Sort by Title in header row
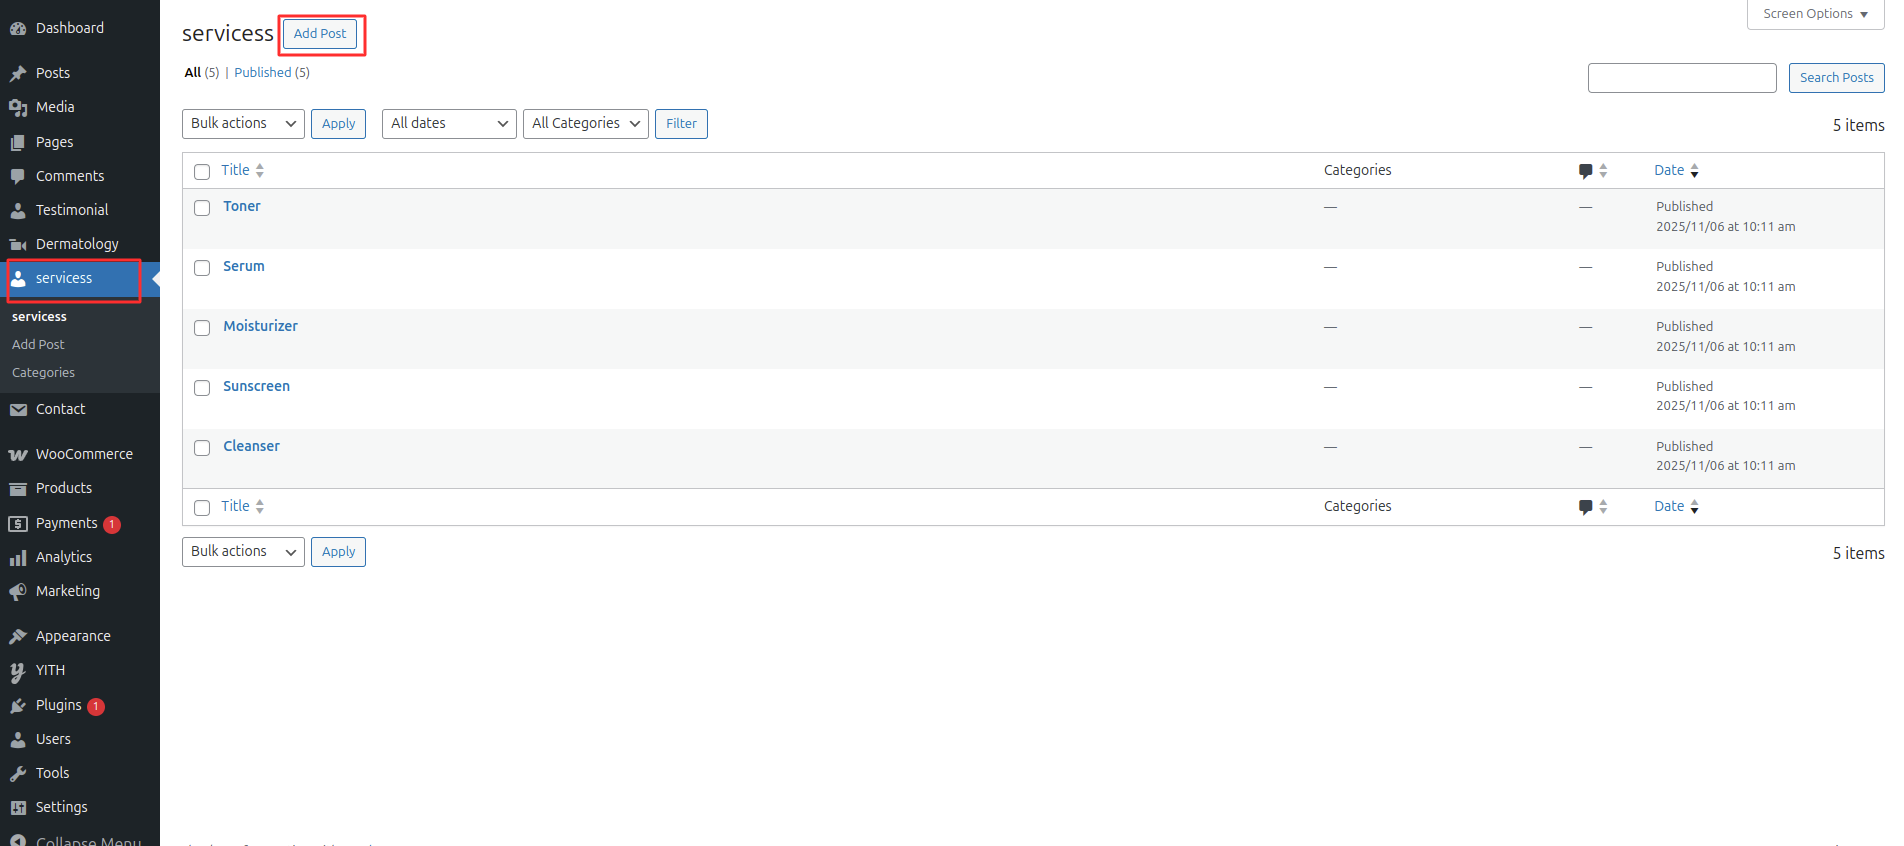Screen dimensions: 1904x846 tap(242, 171)
